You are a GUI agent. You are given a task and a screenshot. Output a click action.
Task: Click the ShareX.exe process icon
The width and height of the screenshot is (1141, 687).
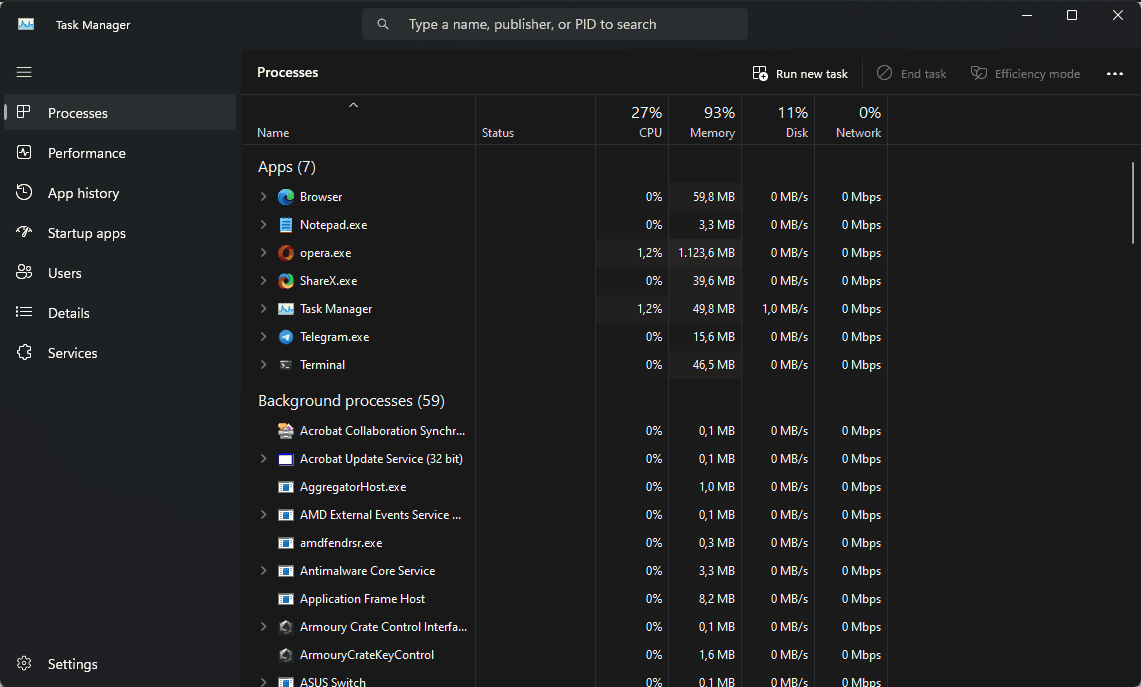point(286,281)
